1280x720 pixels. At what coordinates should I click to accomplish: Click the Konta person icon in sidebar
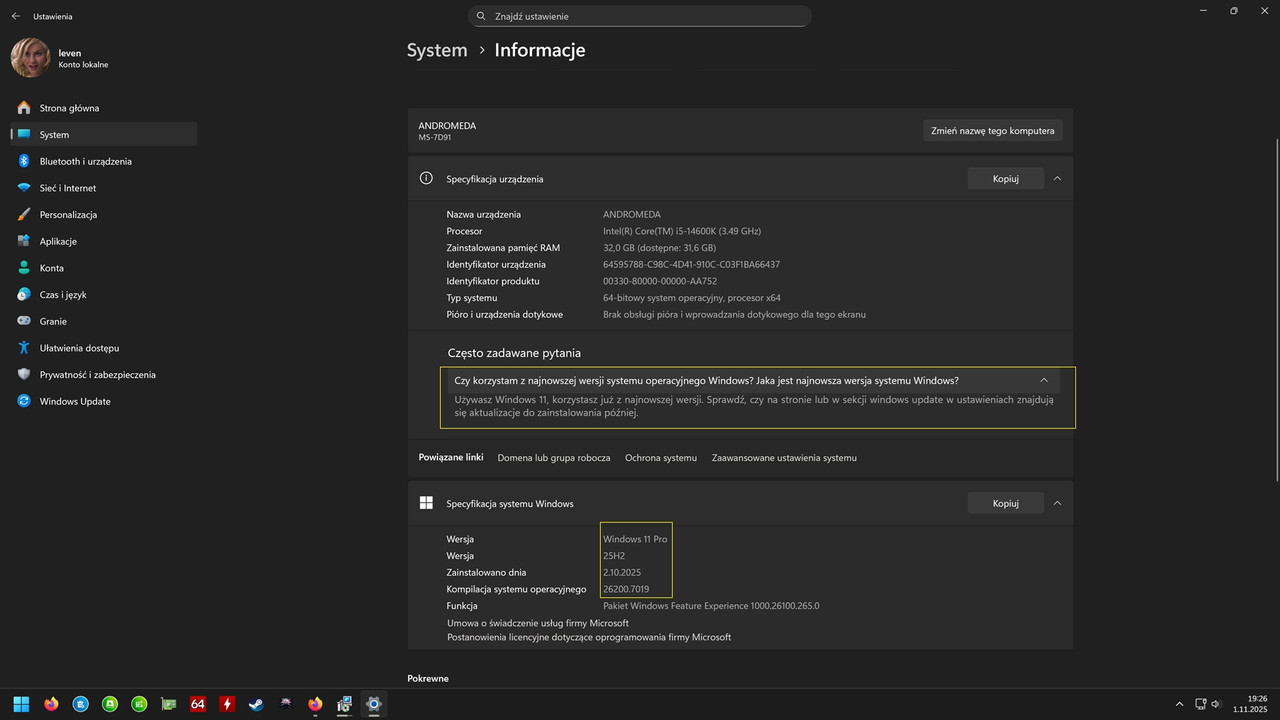point(24,268)
